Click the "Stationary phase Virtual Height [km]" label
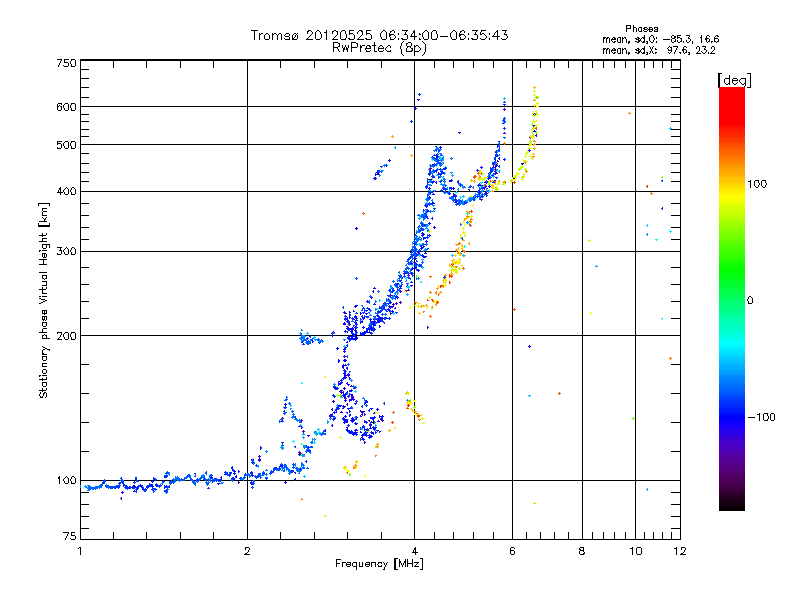 (x=44, y=300)
